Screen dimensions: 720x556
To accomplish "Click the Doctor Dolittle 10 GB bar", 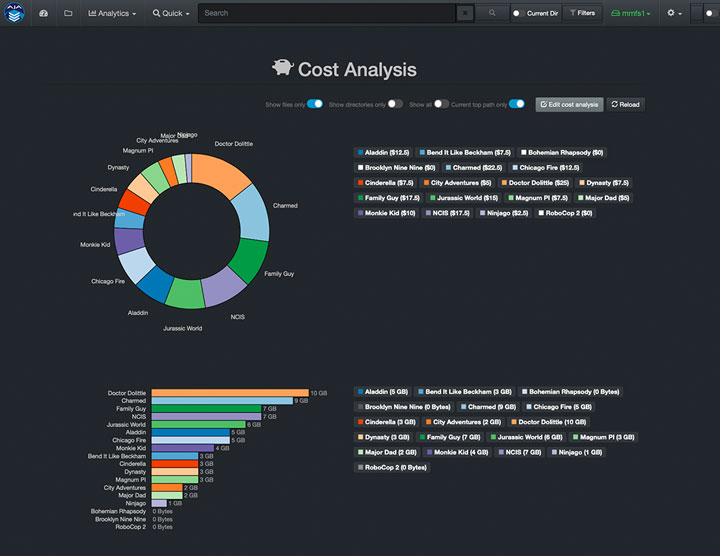I will point(230,393).
